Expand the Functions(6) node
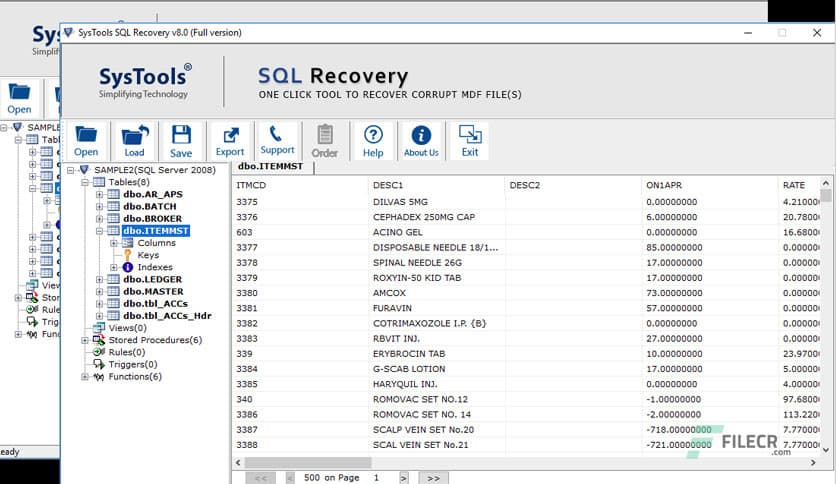 85,376
